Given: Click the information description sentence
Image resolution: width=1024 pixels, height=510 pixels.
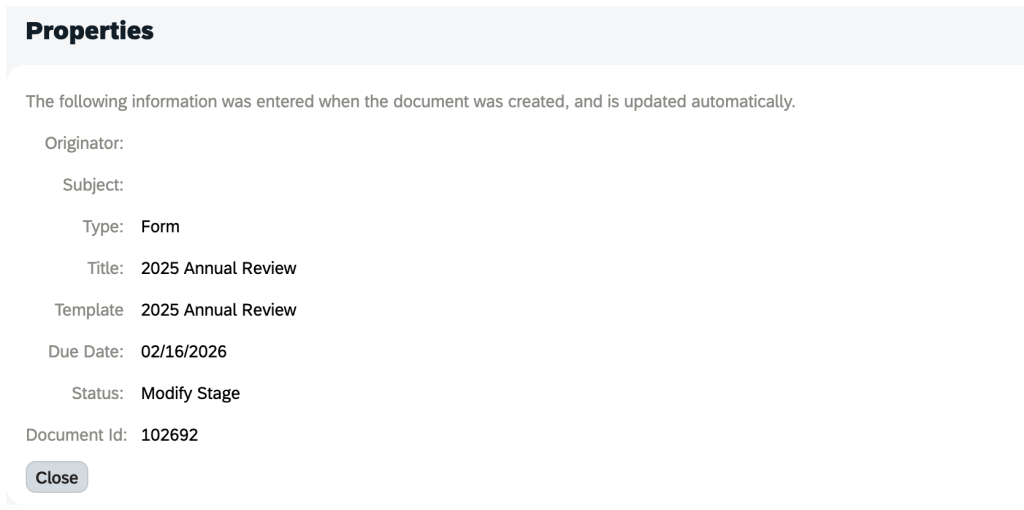Looking at the screenshot, I should 410,102.
